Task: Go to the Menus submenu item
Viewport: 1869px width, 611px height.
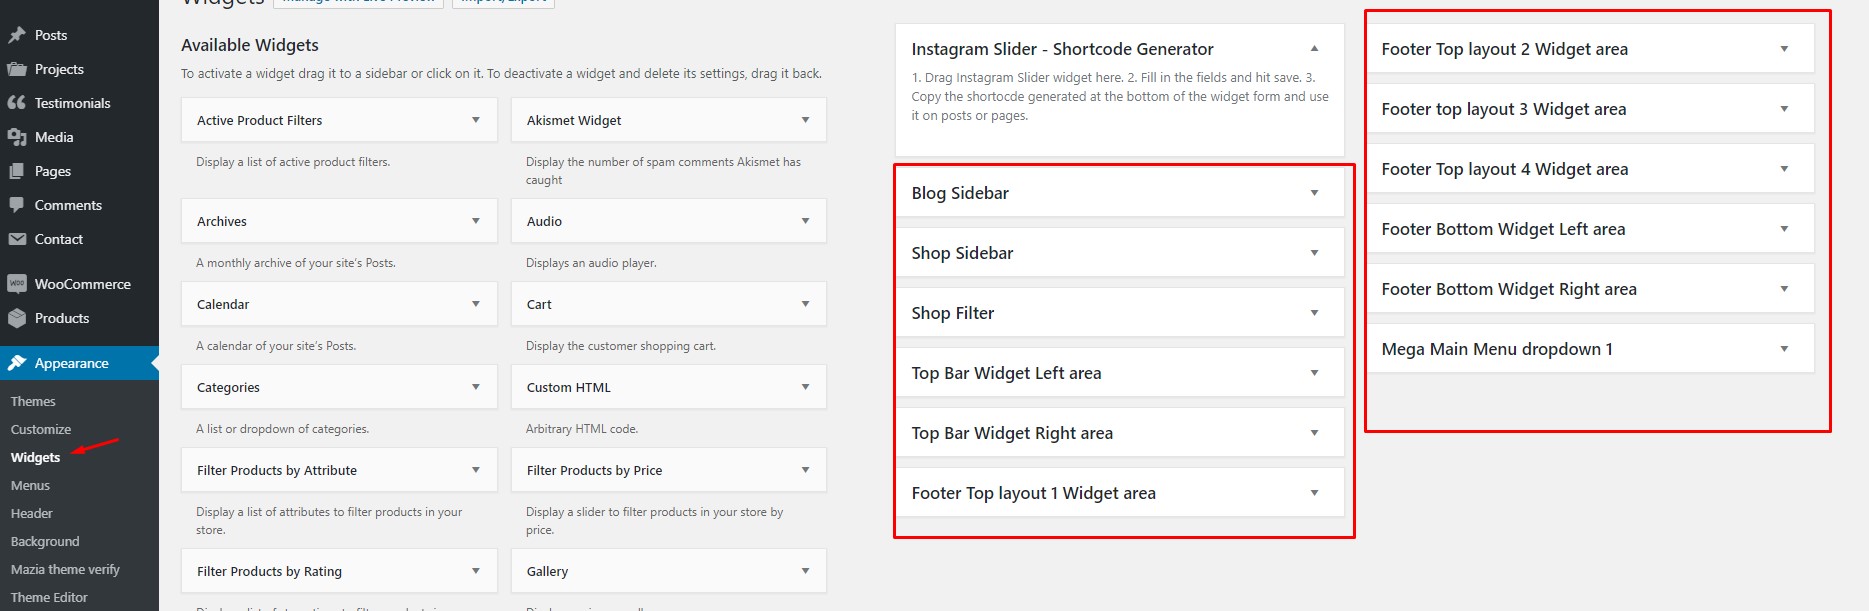Action: click(x=30, y=485)
